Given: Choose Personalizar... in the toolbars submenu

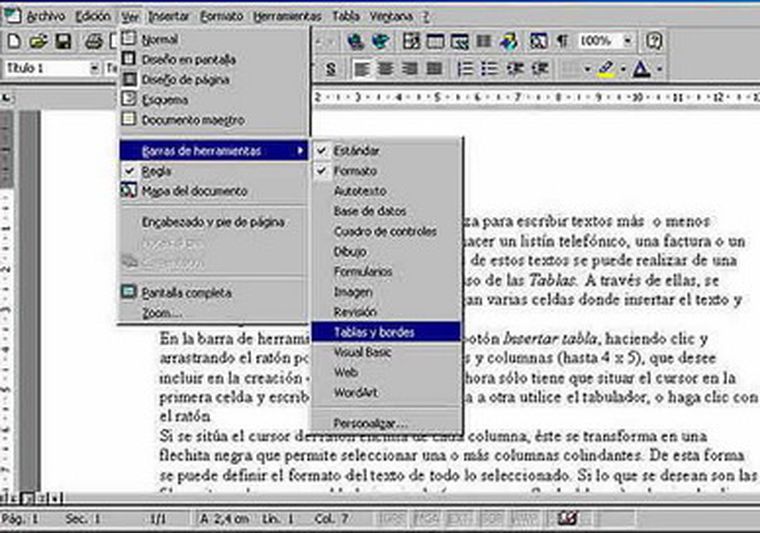Looking at the screenshot, I should coord(386,423).
